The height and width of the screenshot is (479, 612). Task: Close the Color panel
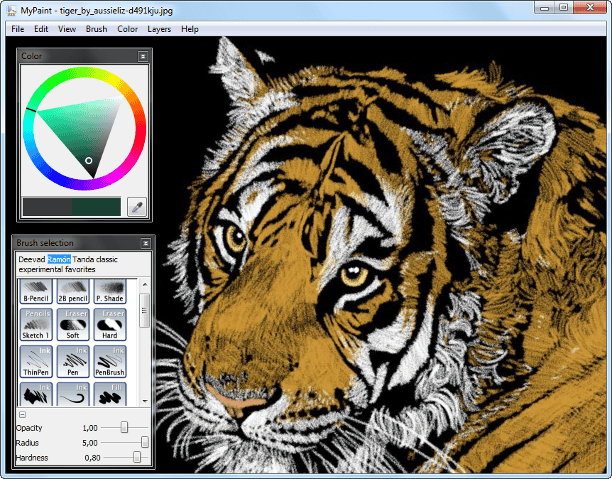(143, 57)
